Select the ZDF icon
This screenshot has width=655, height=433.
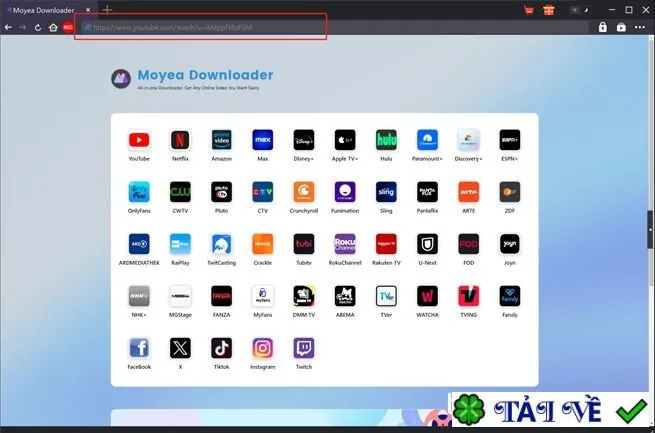510,192
